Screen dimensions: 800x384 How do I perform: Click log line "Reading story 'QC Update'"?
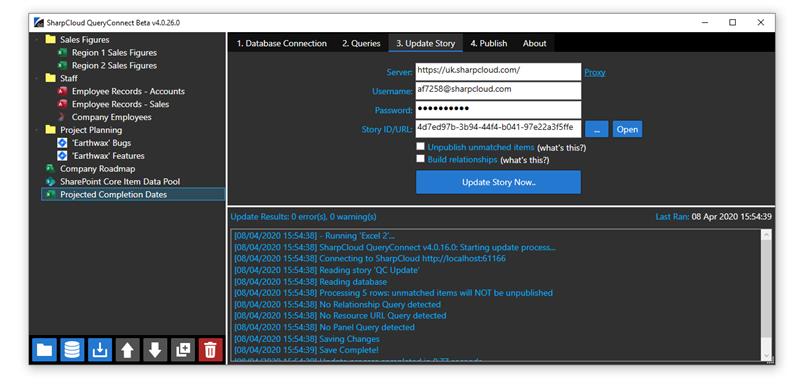pos(327,270)
